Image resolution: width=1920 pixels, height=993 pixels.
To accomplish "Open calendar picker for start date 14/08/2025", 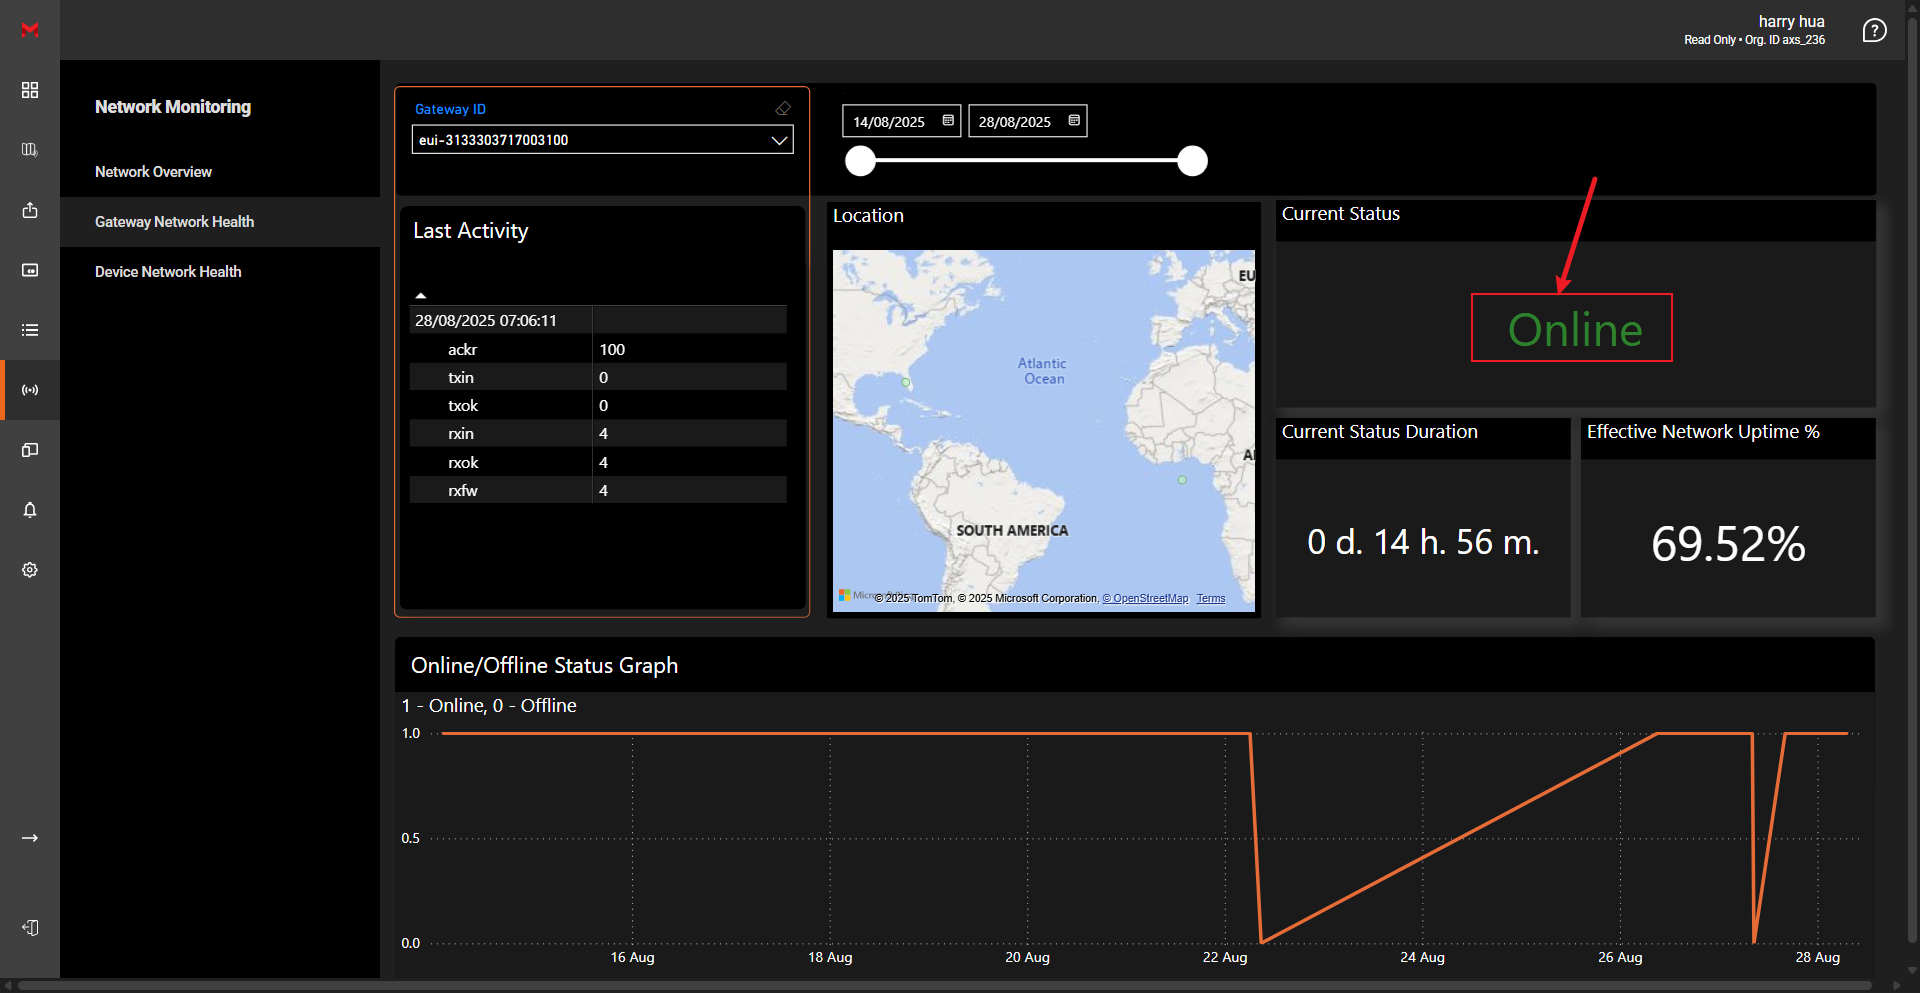I will coord(948,121).
